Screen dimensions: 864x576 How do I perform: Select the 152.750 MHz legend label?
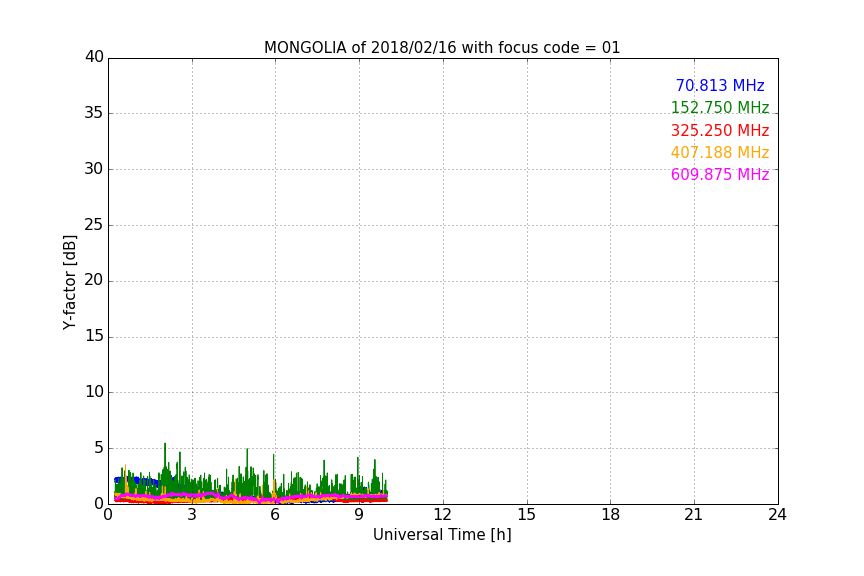(x=720, y=108)
